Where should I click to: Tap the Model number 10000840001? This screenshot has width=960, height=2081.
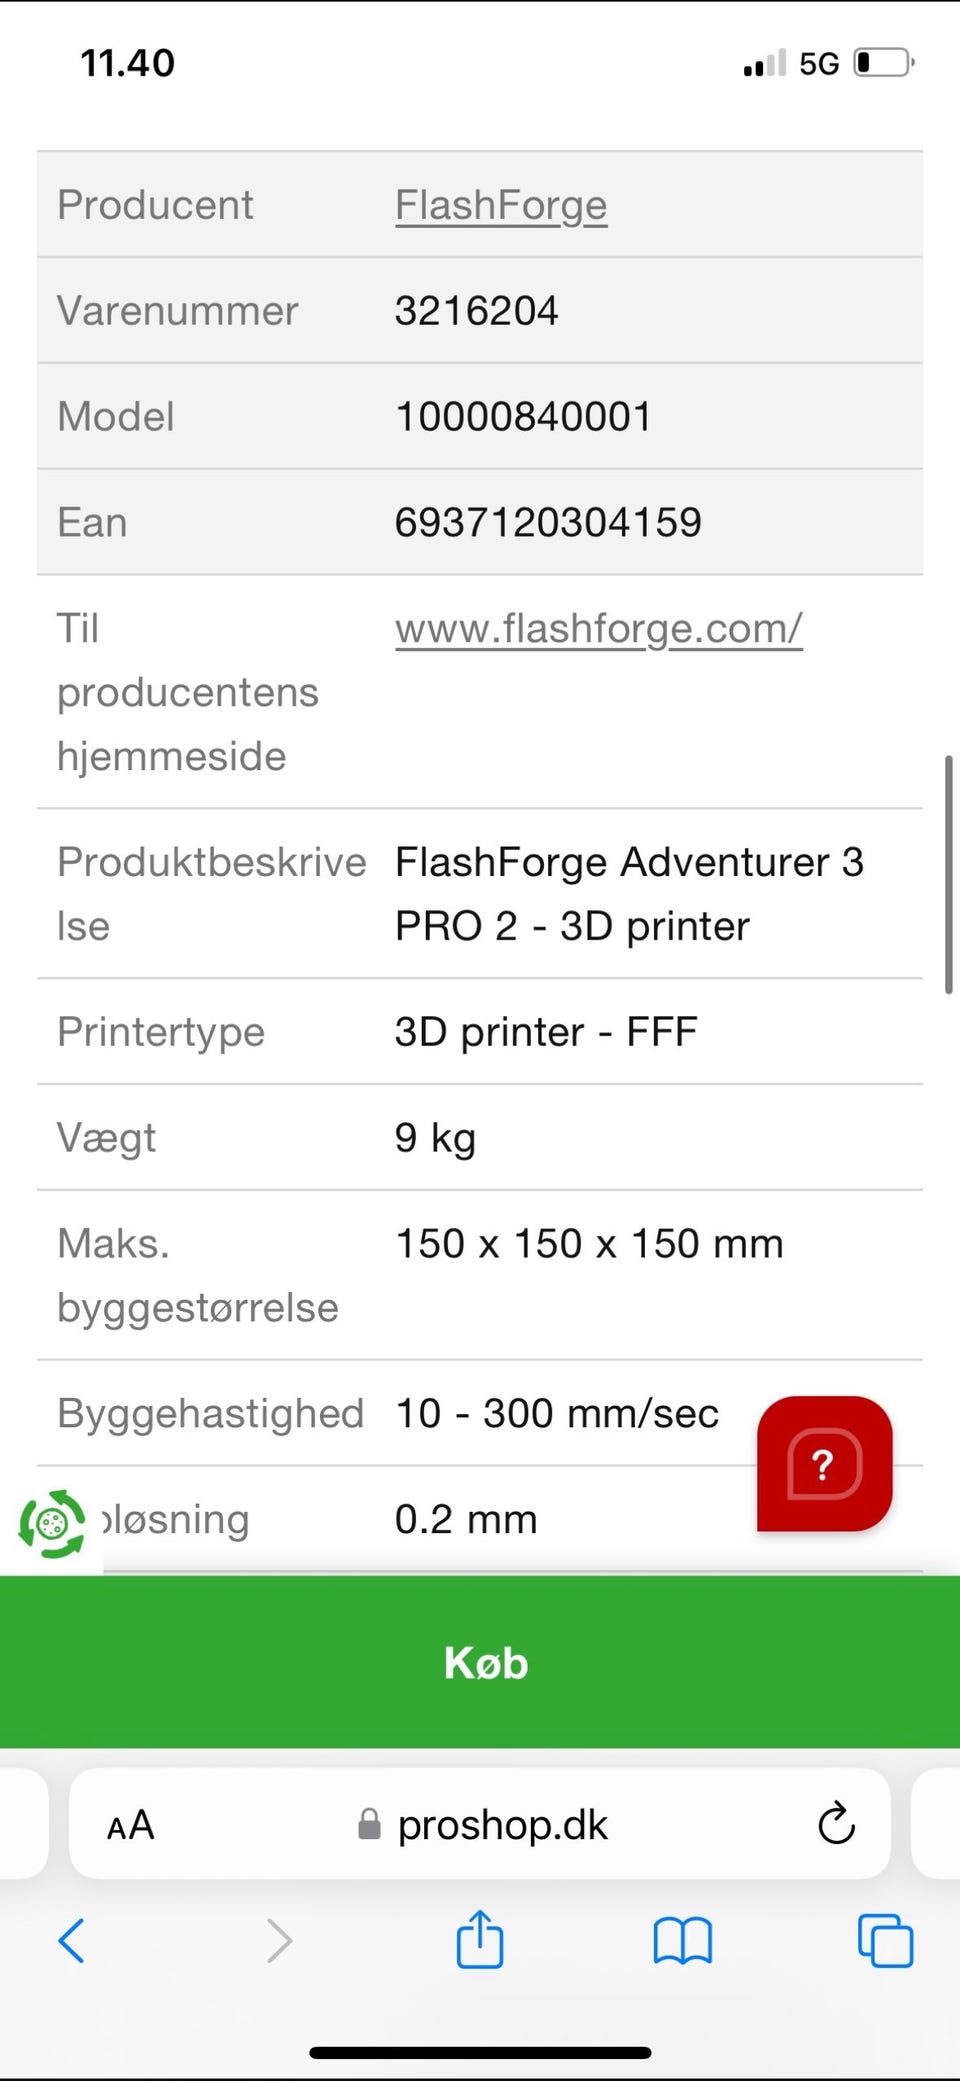tap(523, 417)
